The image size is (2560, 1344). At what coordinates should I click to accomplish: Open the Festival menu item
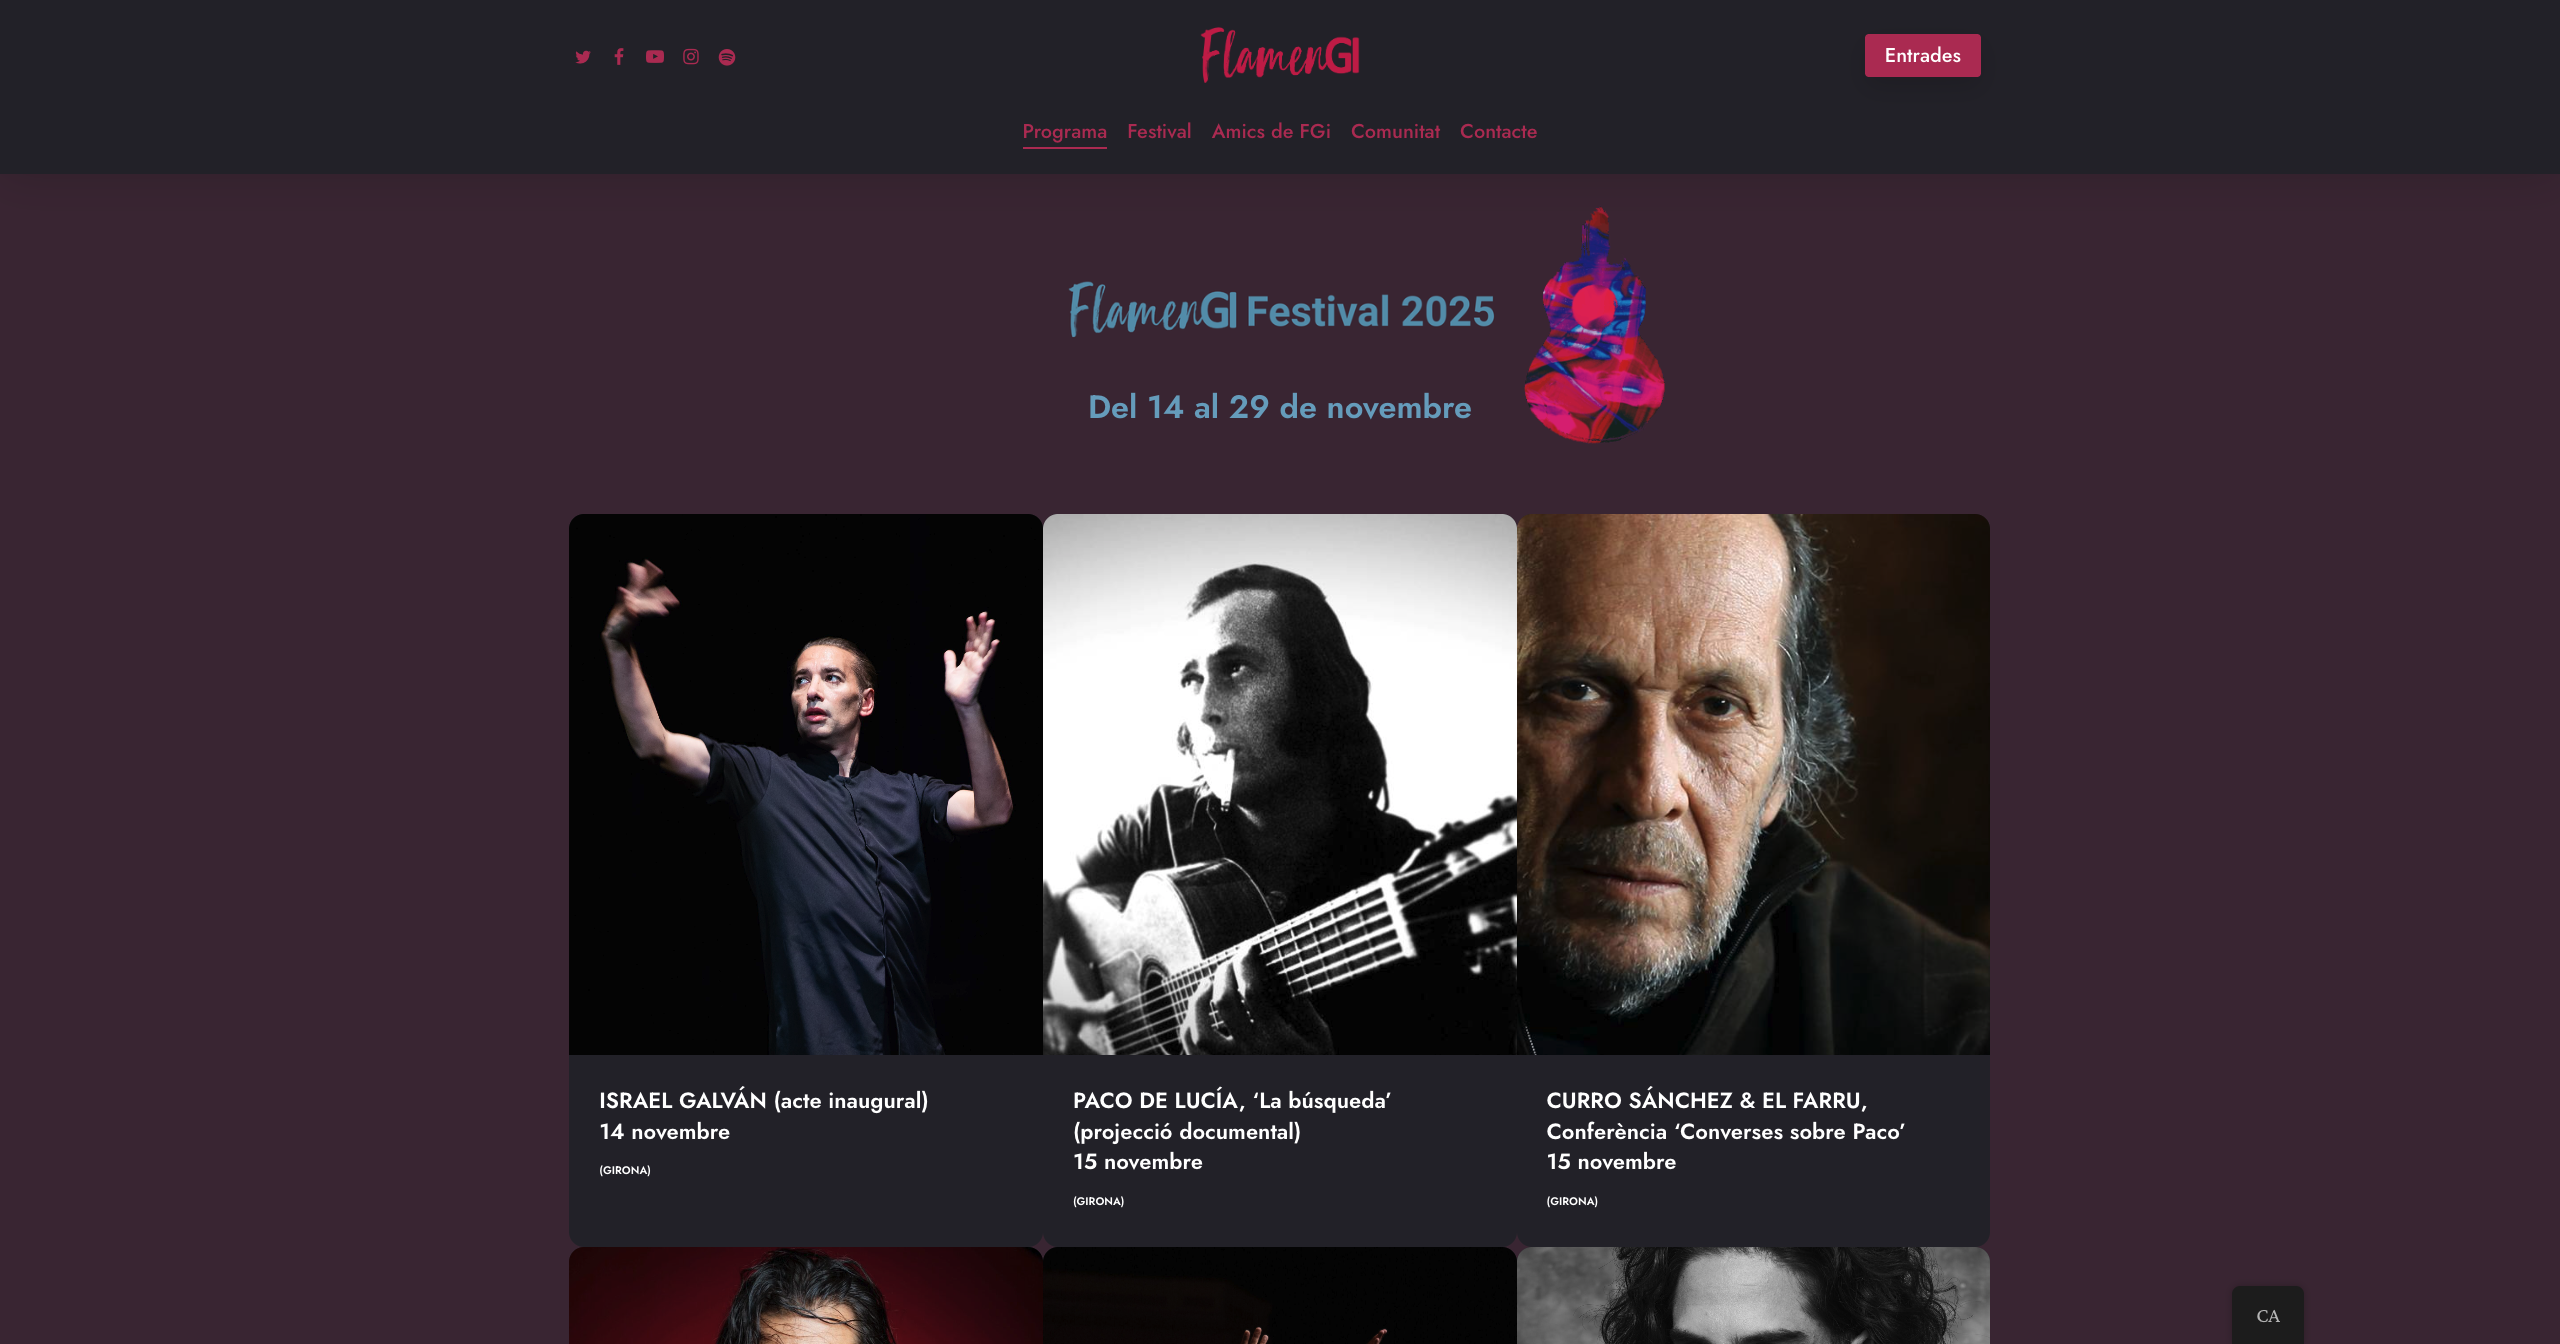coord(1159,132)
